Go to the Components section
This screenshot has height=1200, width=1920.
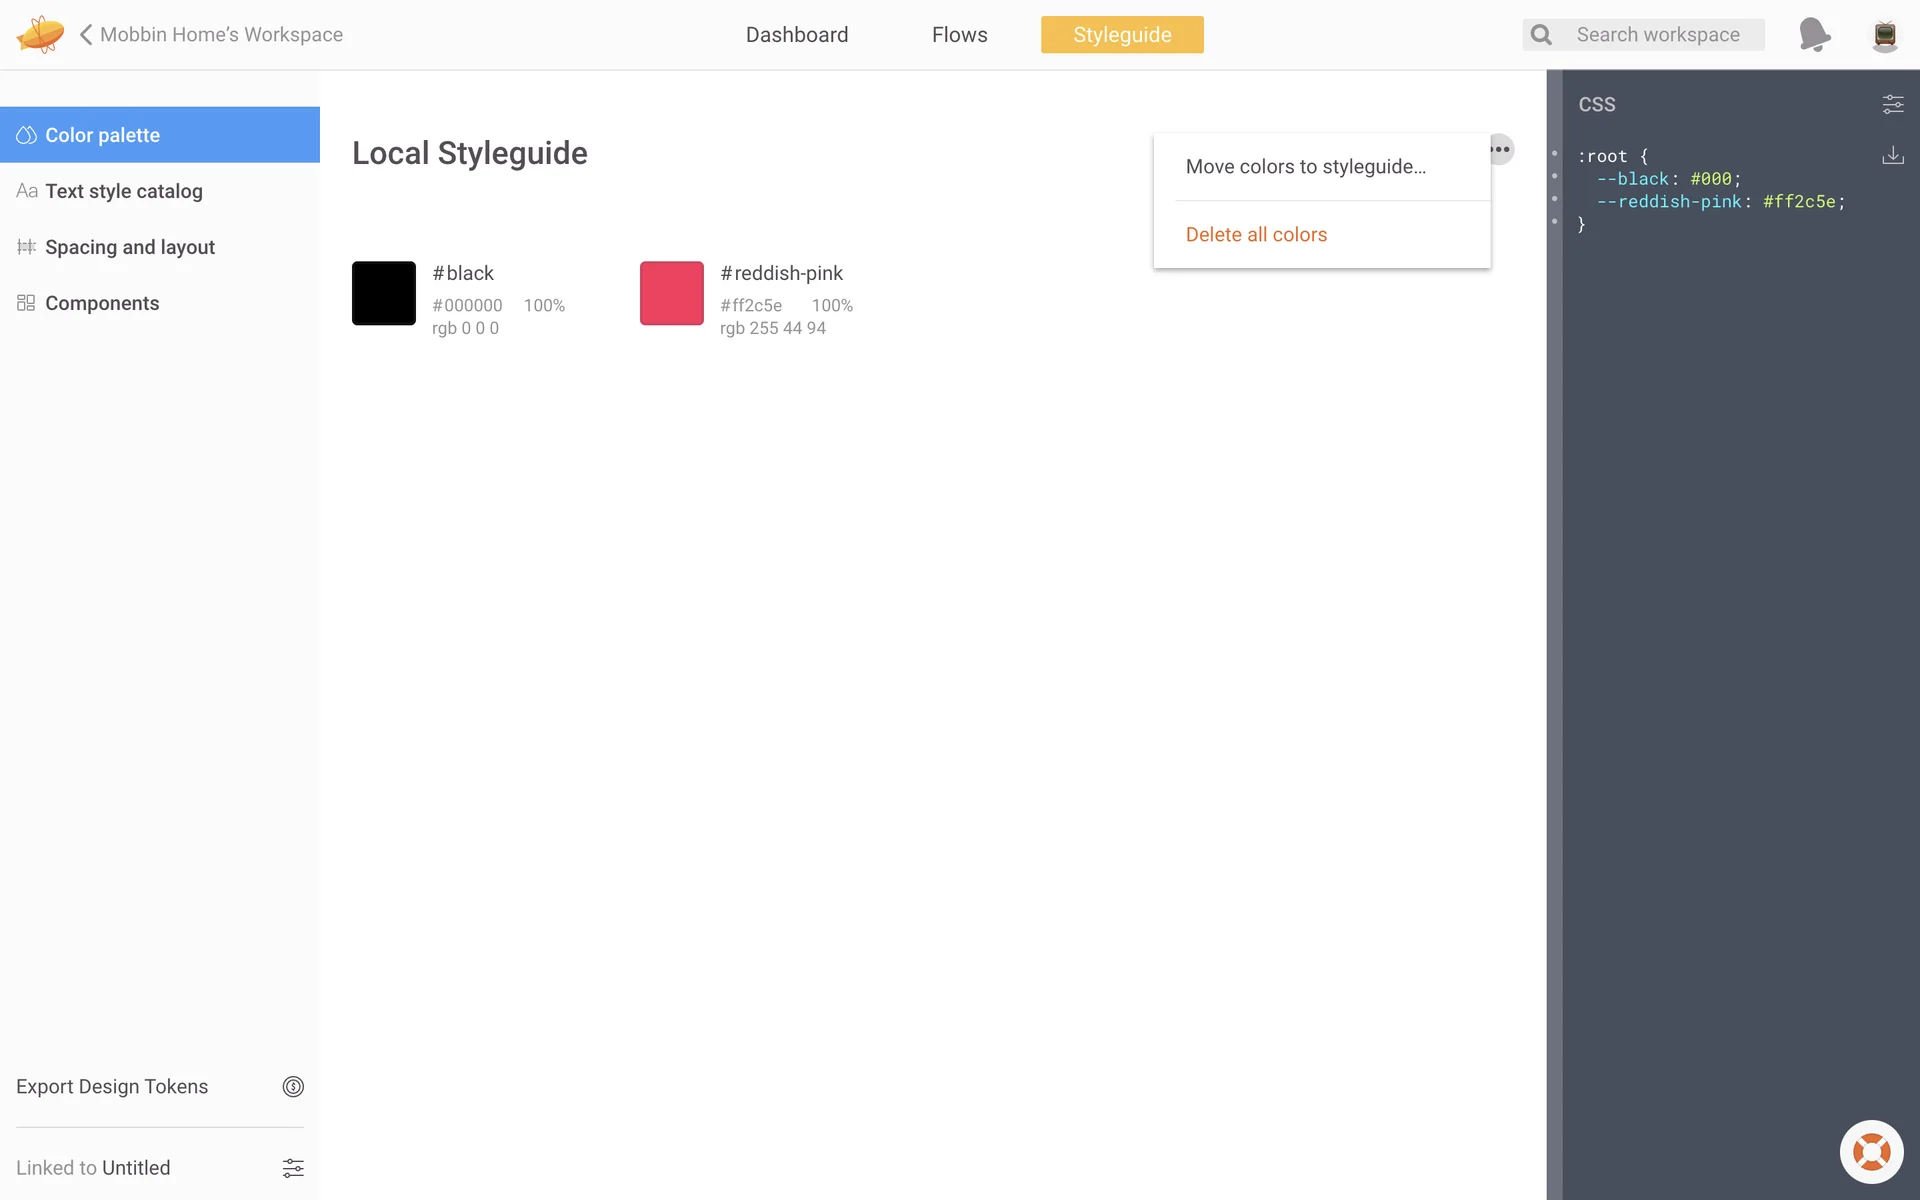tap(102, 303)
